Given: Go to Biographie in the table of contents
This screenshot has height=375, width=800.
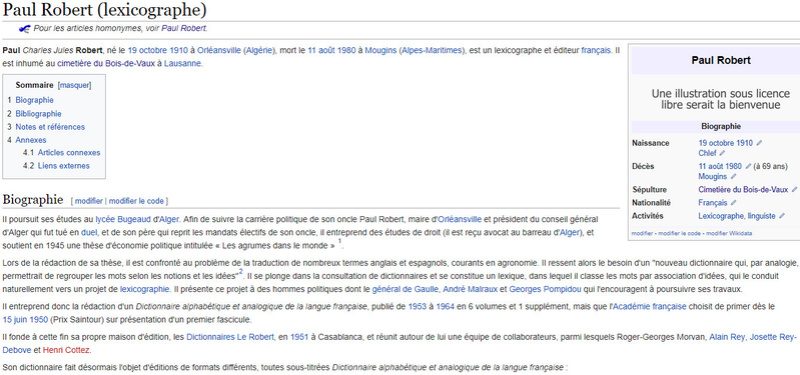Looking at the screenshot, I should (x=34, y=100).
